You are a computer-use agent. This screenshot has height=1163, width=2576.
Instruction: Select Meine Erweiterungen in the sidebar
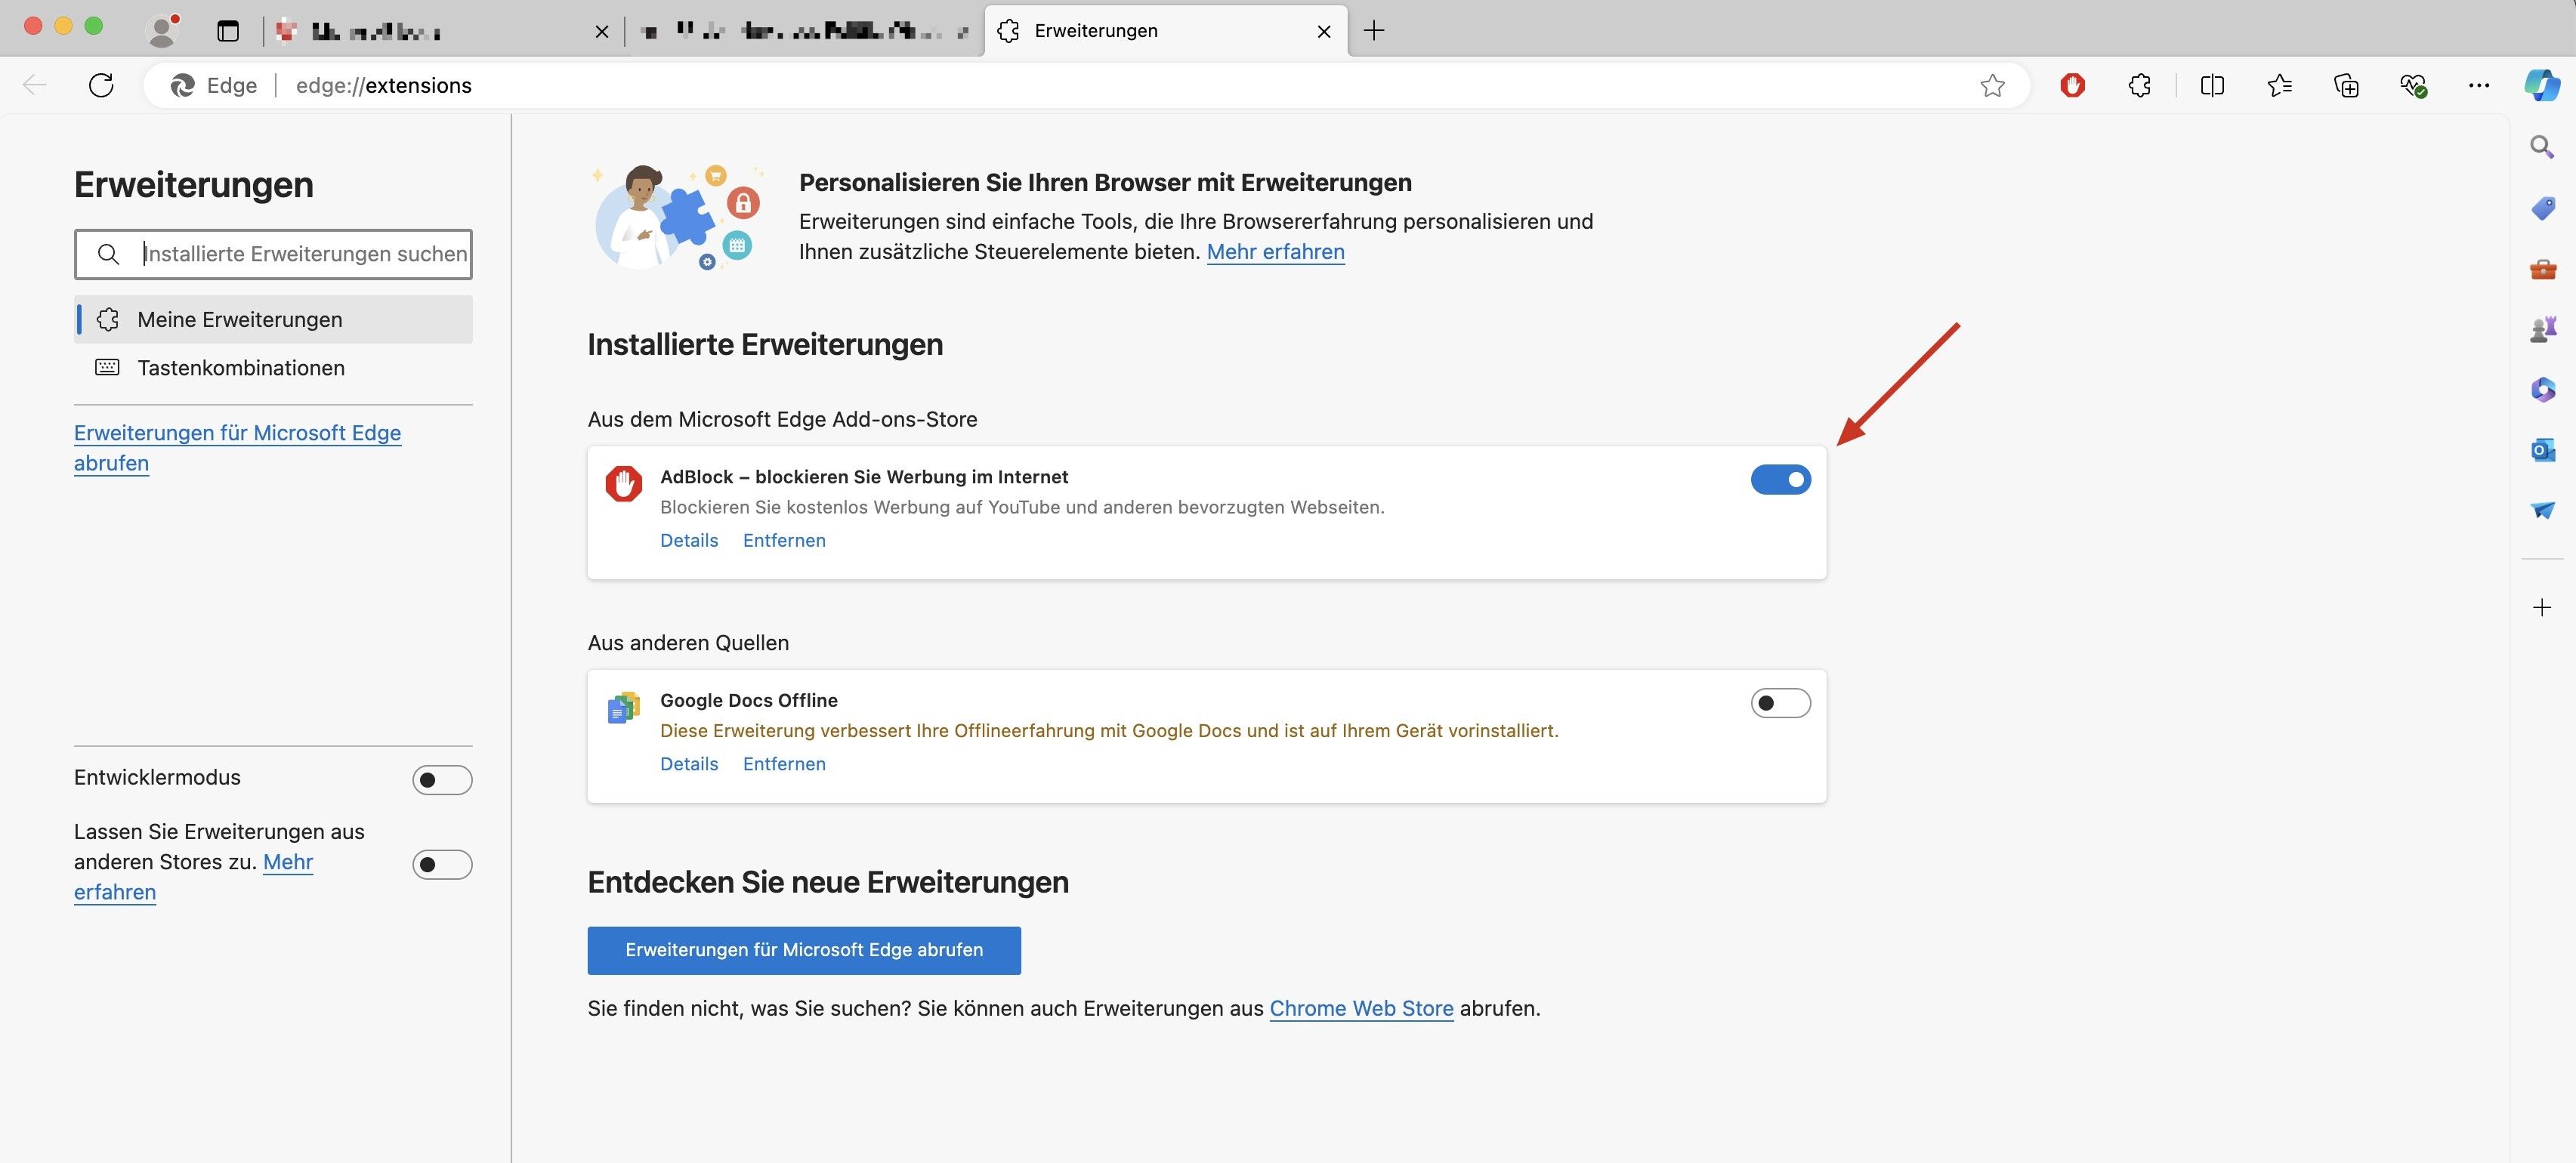(x=240, y=320)
